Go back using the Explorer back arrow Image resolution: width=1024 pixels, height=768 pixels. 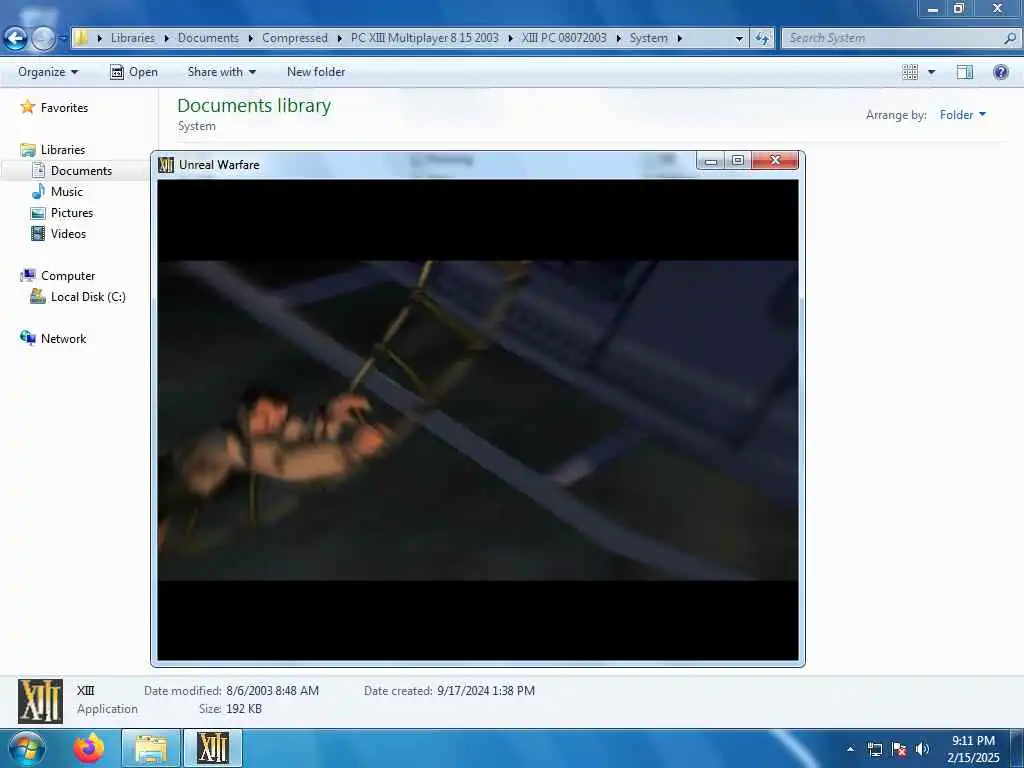pos(16,39)
